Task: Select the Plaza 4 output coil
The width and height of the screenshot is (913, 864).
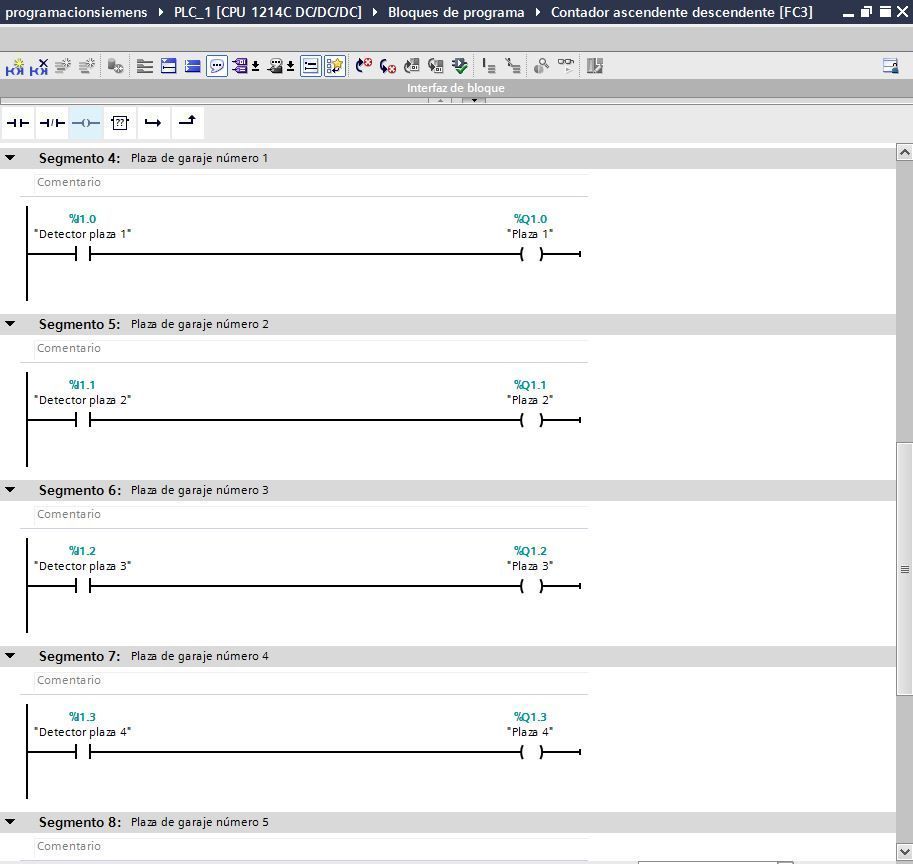Action: 532,752
